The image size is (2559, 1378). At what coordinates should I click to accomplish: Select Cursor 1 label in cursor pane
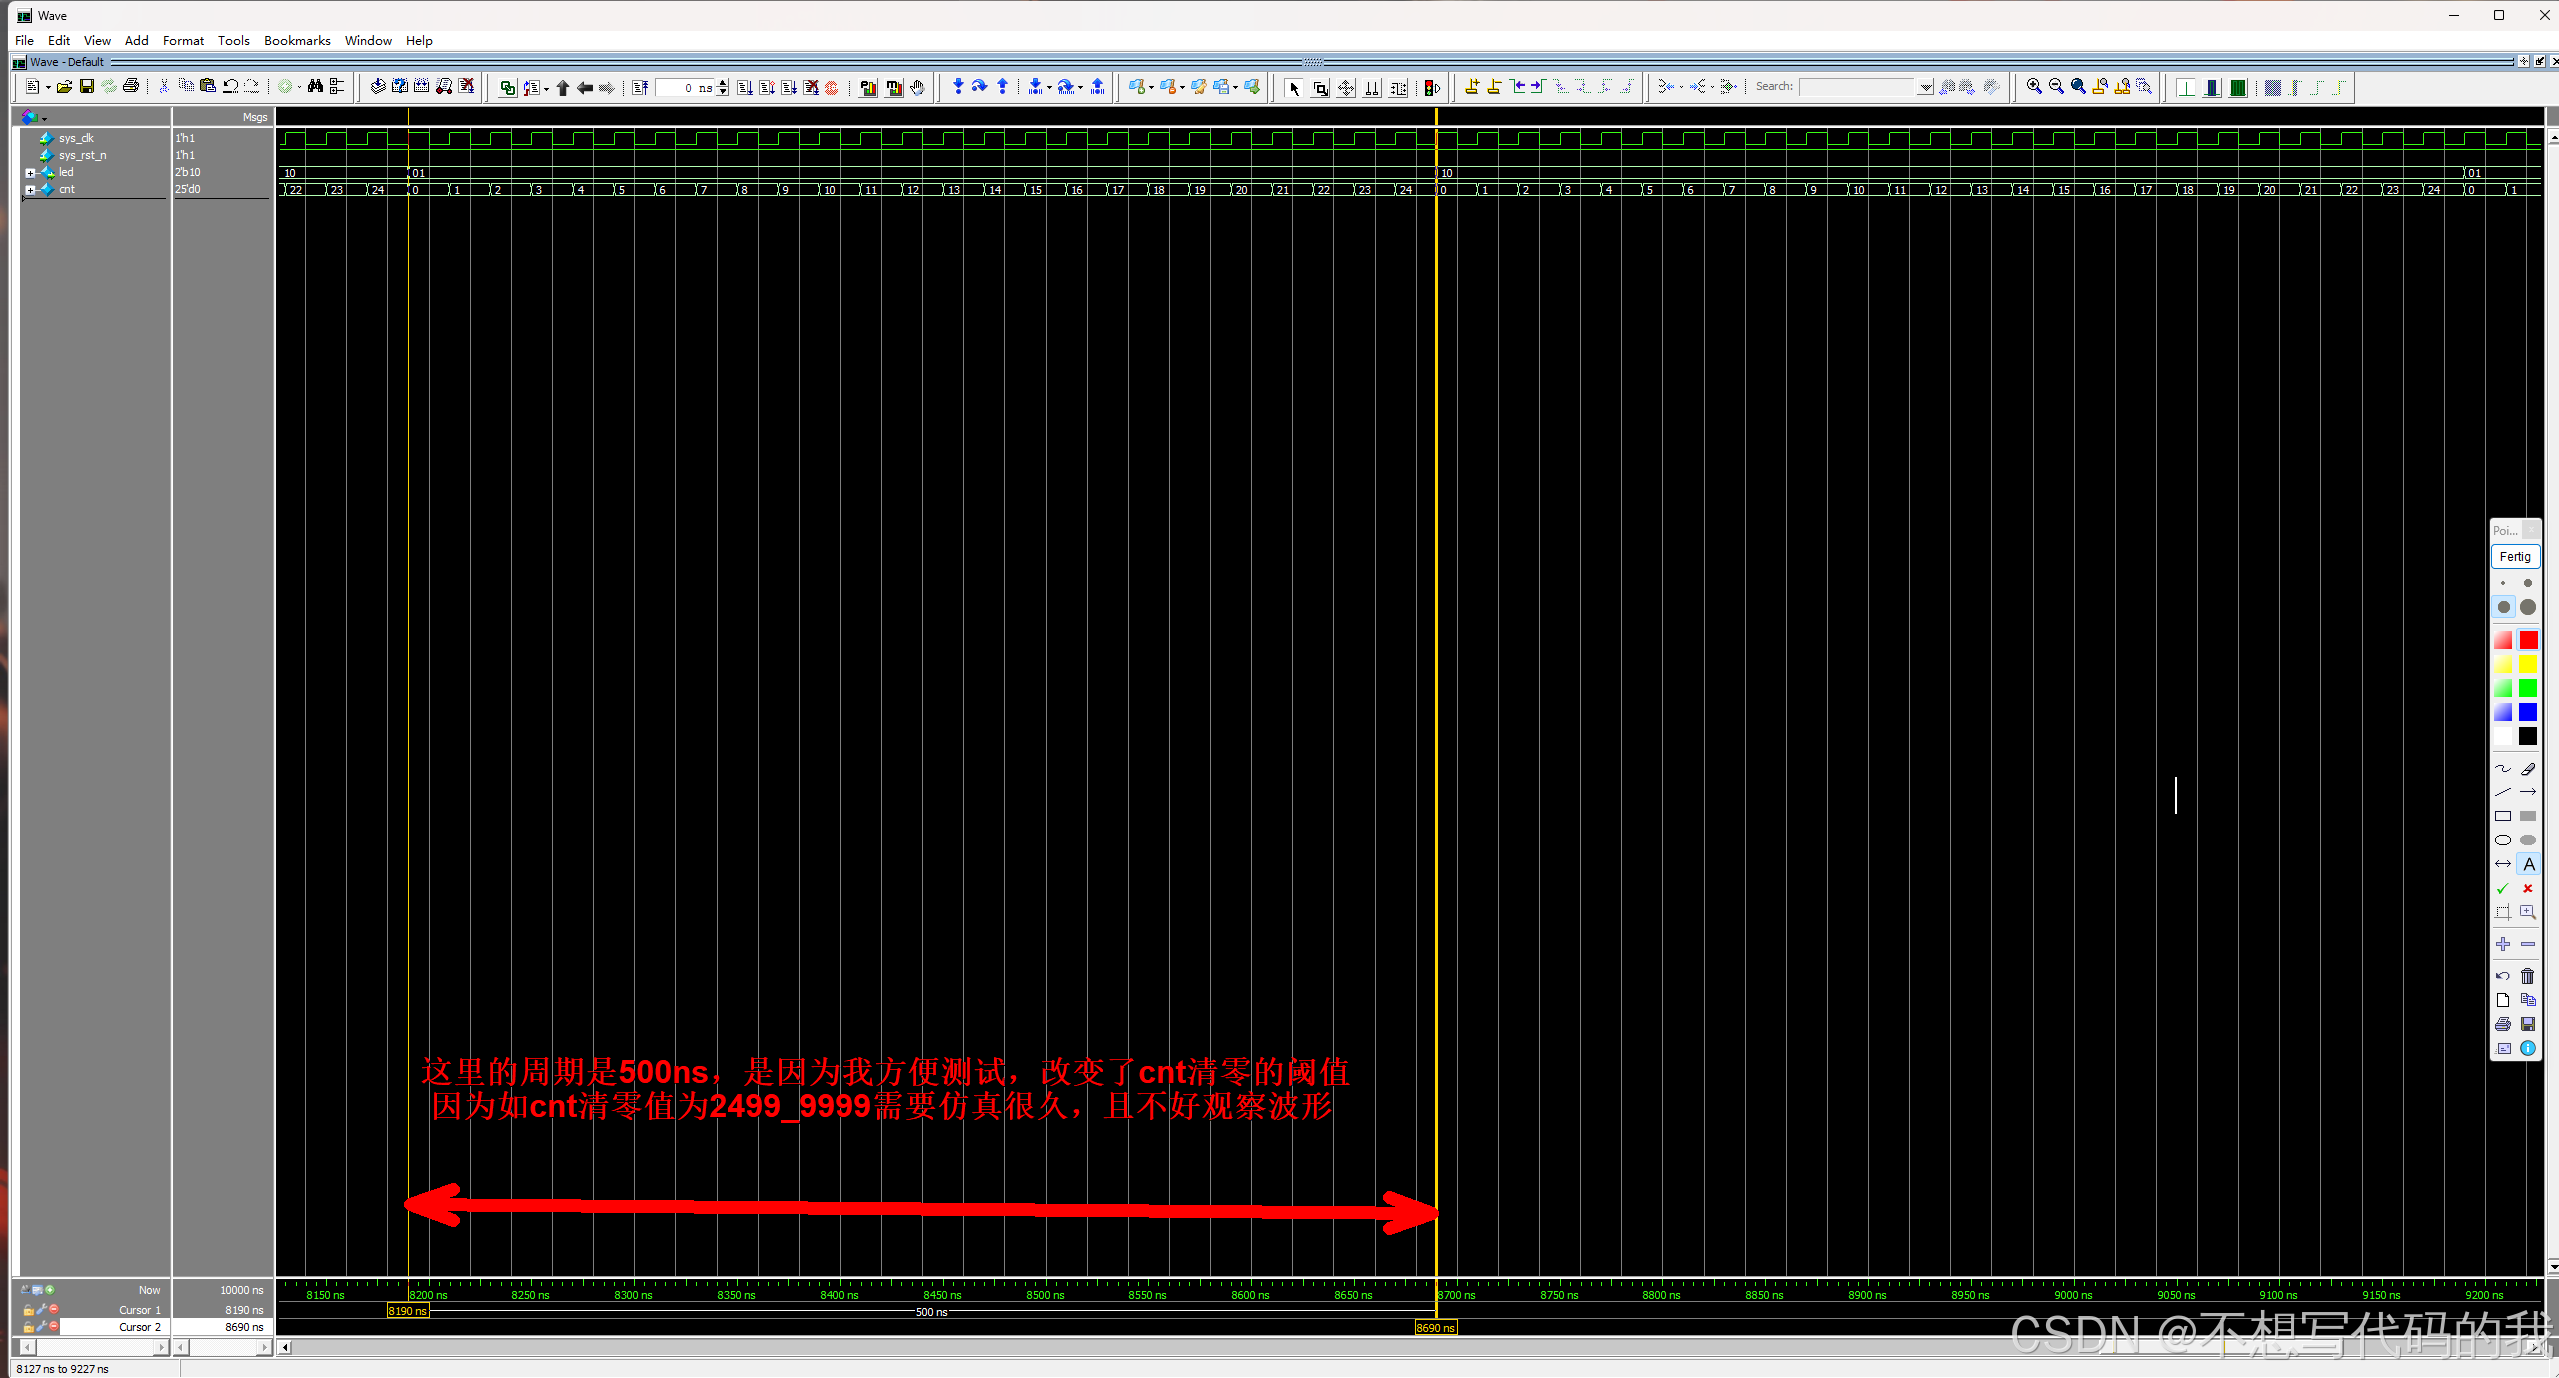[x=139, y=1310]
